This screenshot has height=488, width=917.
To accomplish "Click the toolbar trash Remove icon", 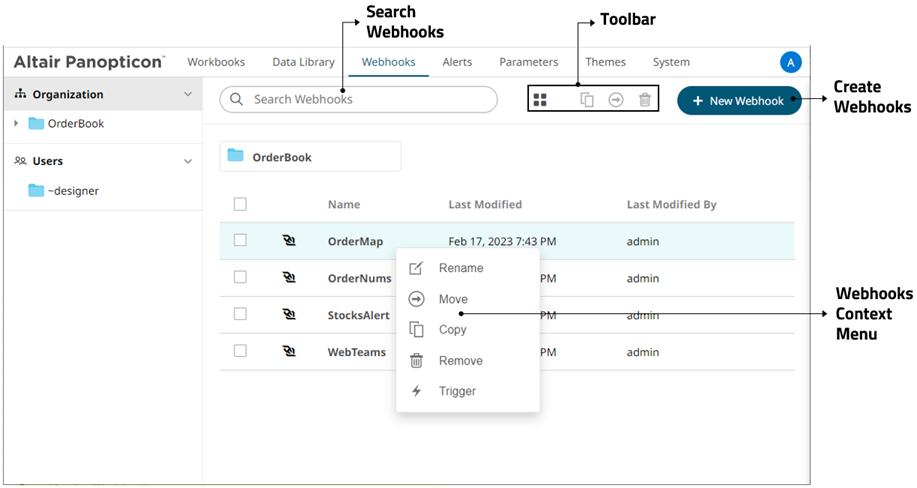I will pos(645,100).
